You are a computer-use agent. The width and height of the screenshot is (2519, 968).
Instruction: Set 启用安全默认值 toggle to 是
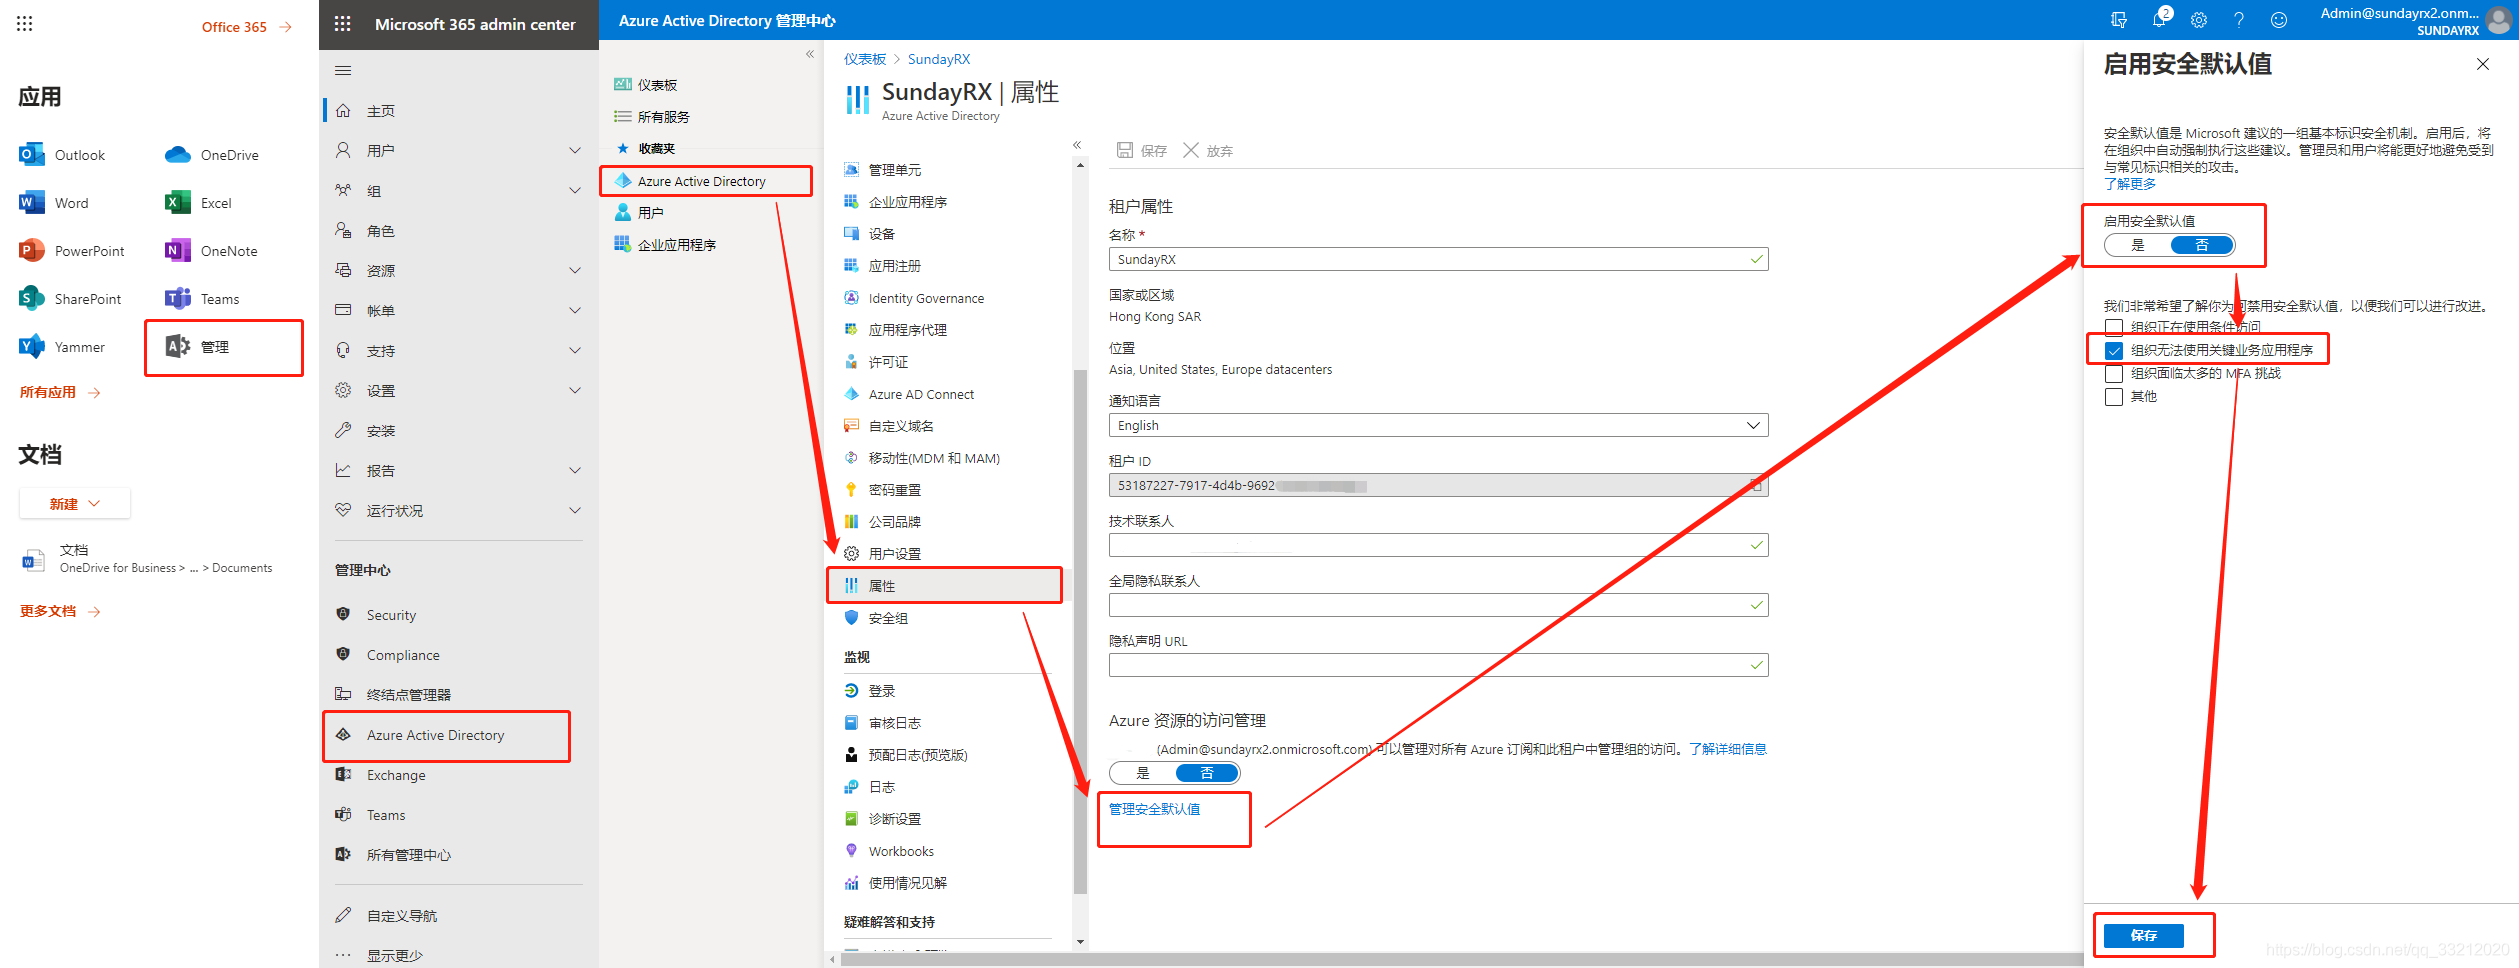tap(2138, 245)
